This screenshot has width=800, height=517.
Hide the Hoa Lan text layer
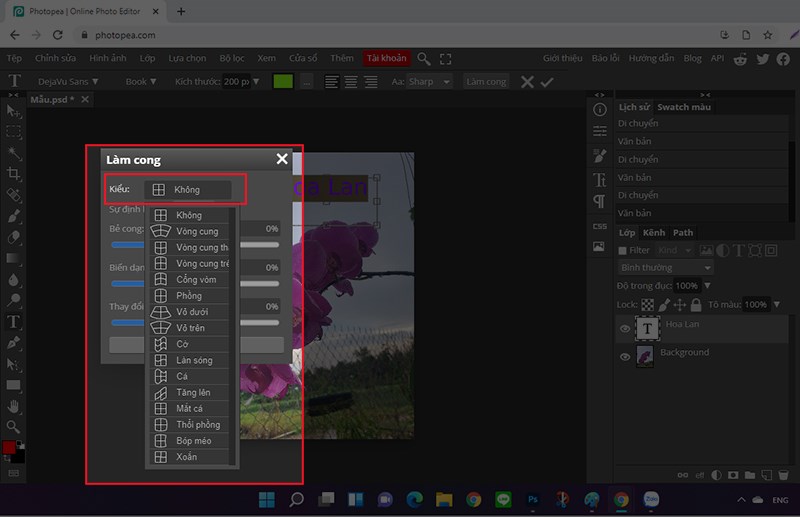(625, 328)
